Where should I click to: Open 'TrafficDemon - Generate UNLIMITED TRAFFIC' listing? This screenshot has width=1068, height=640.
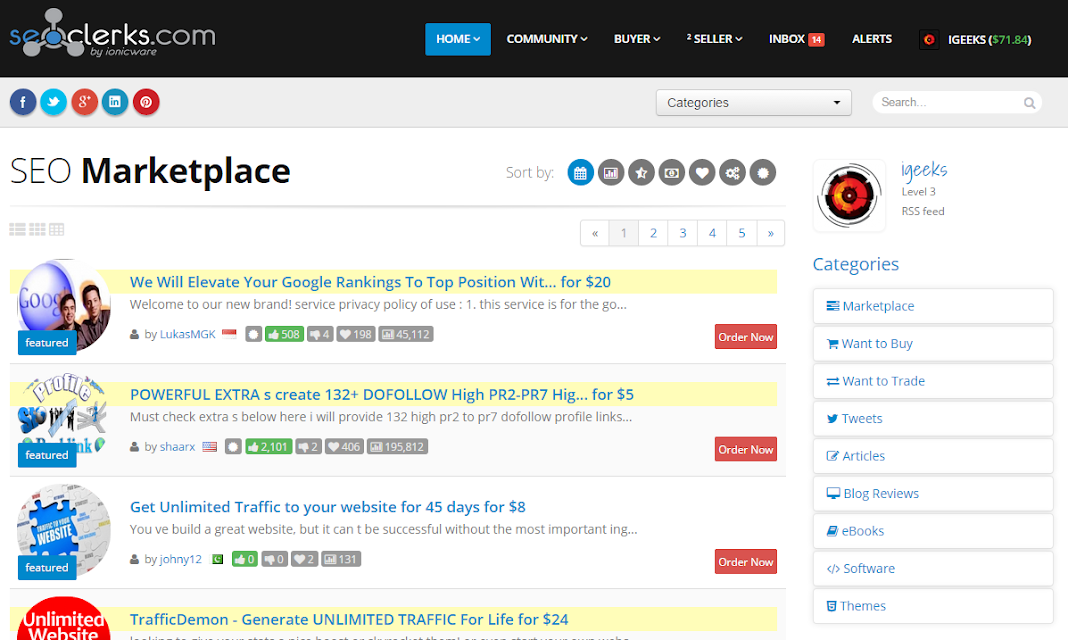[349, 620]
